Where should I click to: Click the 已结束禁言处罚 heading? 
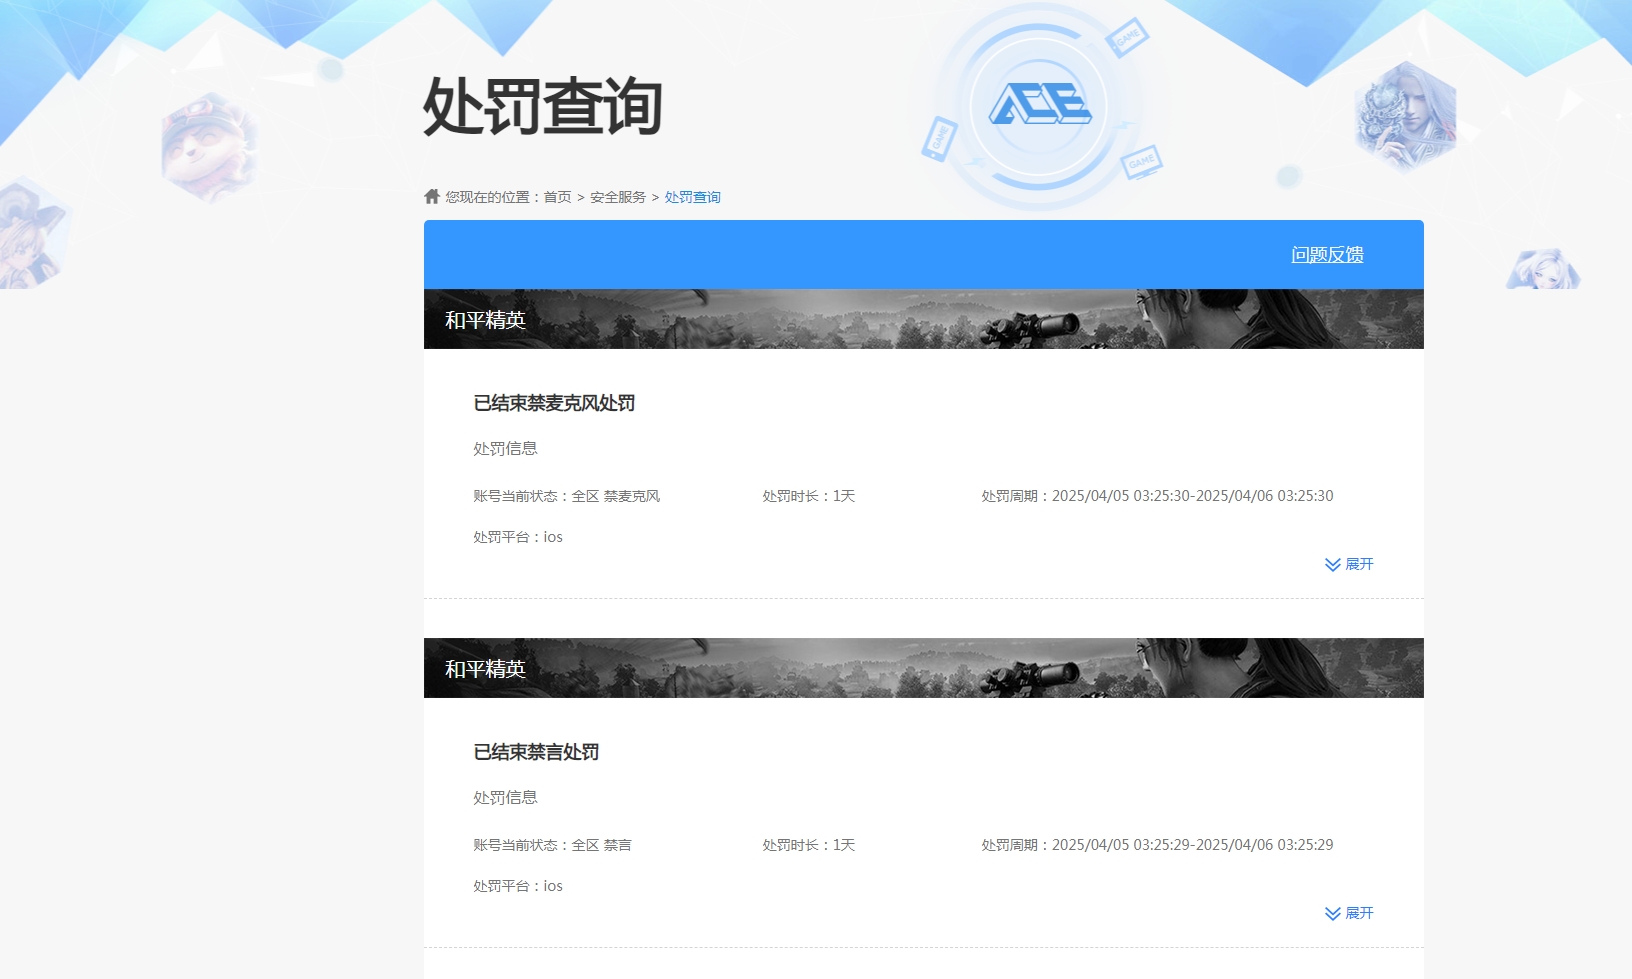[x=536, y=752]
